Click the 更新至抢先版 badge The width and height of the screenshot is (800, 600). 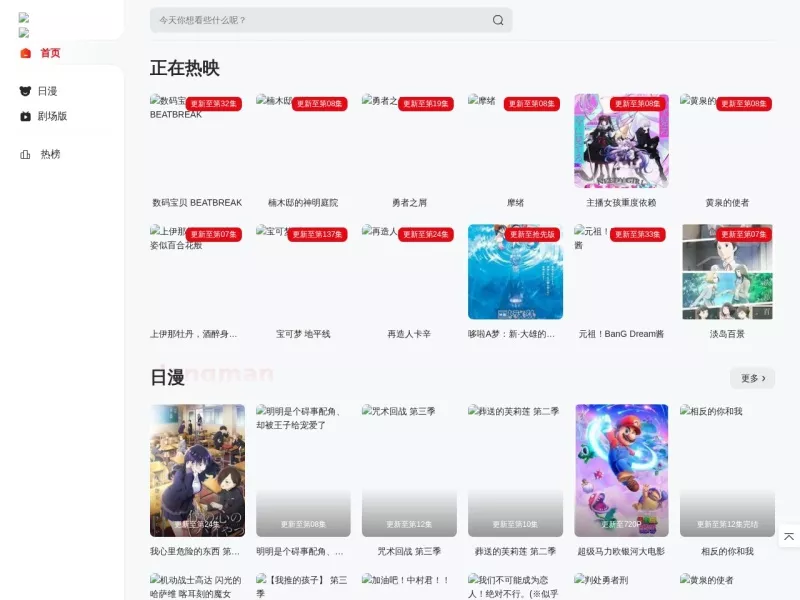point(532,234)
